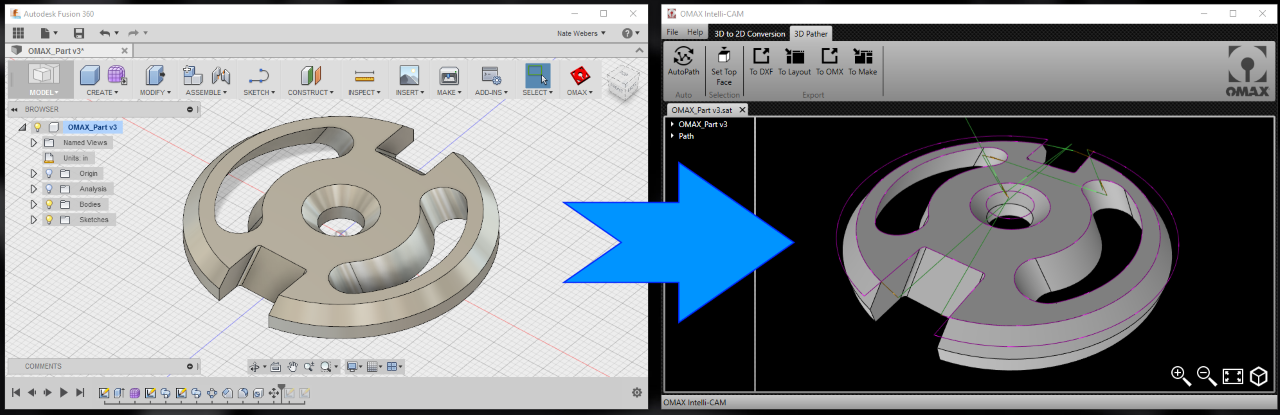Click the Construct plane icon

tap(311, 75)
